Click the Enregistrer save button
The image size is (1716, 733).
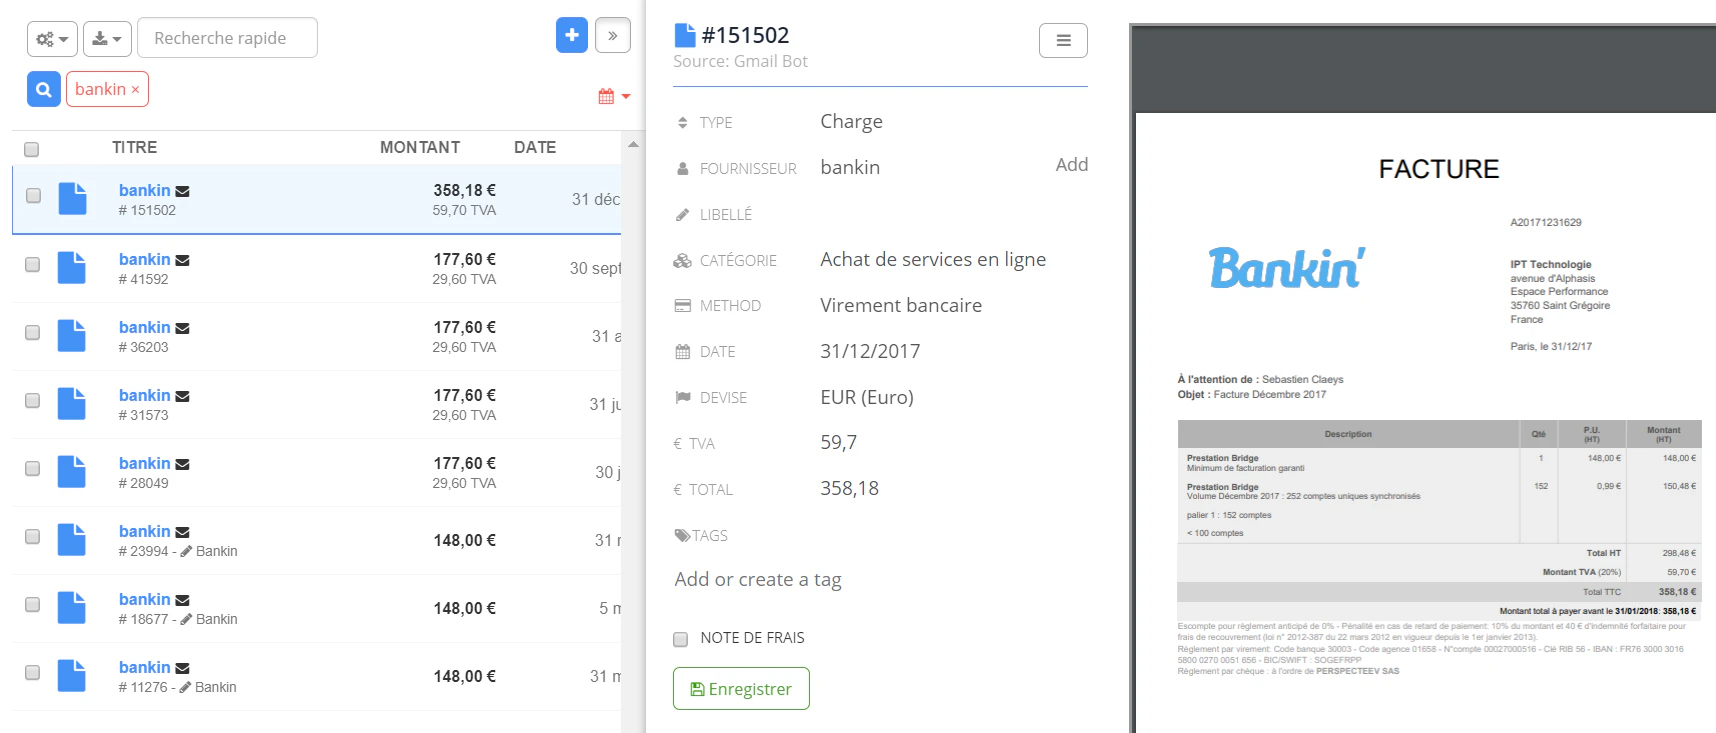(x=741, y=689)
